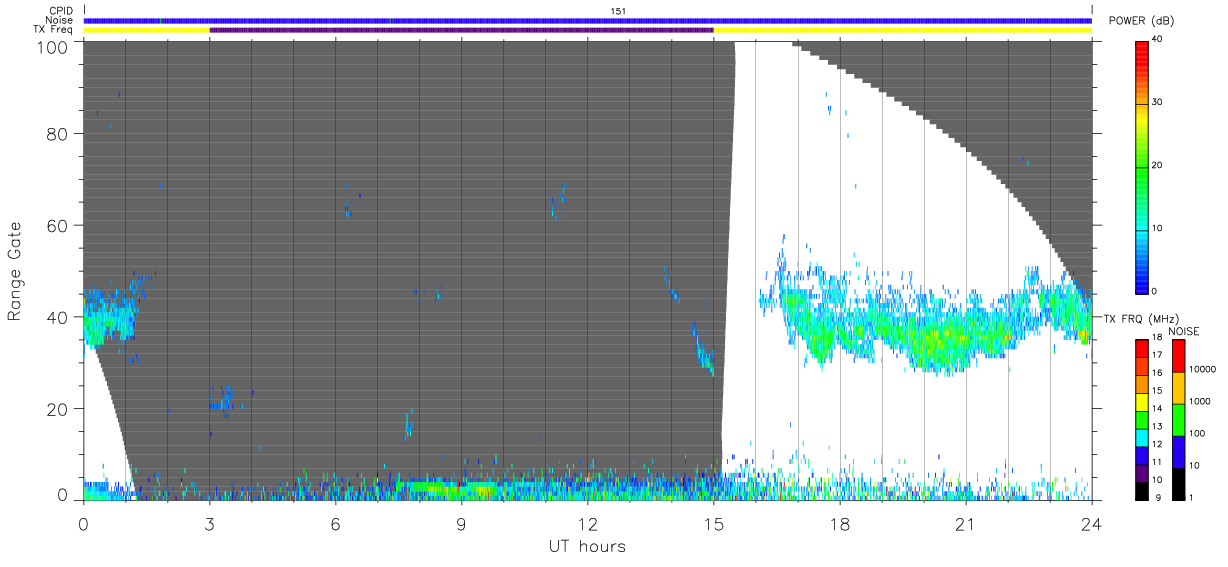Click the CPID value 151
Screen dimensions: 1228x567
(x=618, y=11)
